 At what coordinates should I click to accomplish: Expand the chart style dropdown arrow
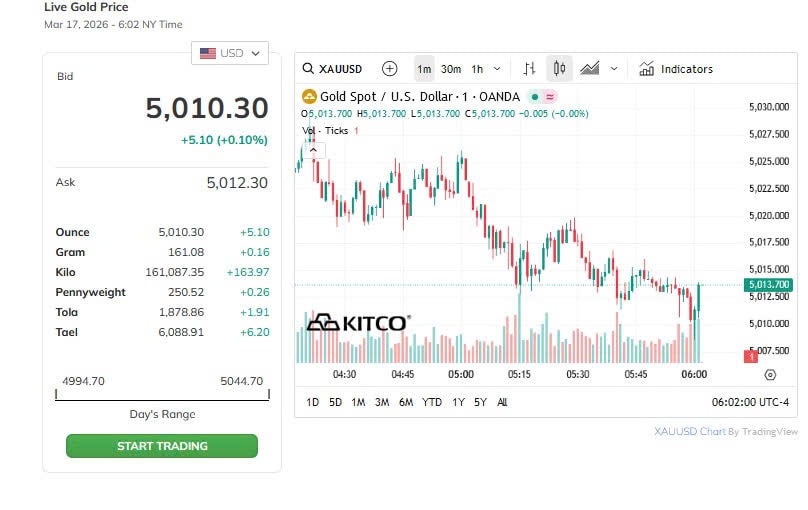coord(614,69)
